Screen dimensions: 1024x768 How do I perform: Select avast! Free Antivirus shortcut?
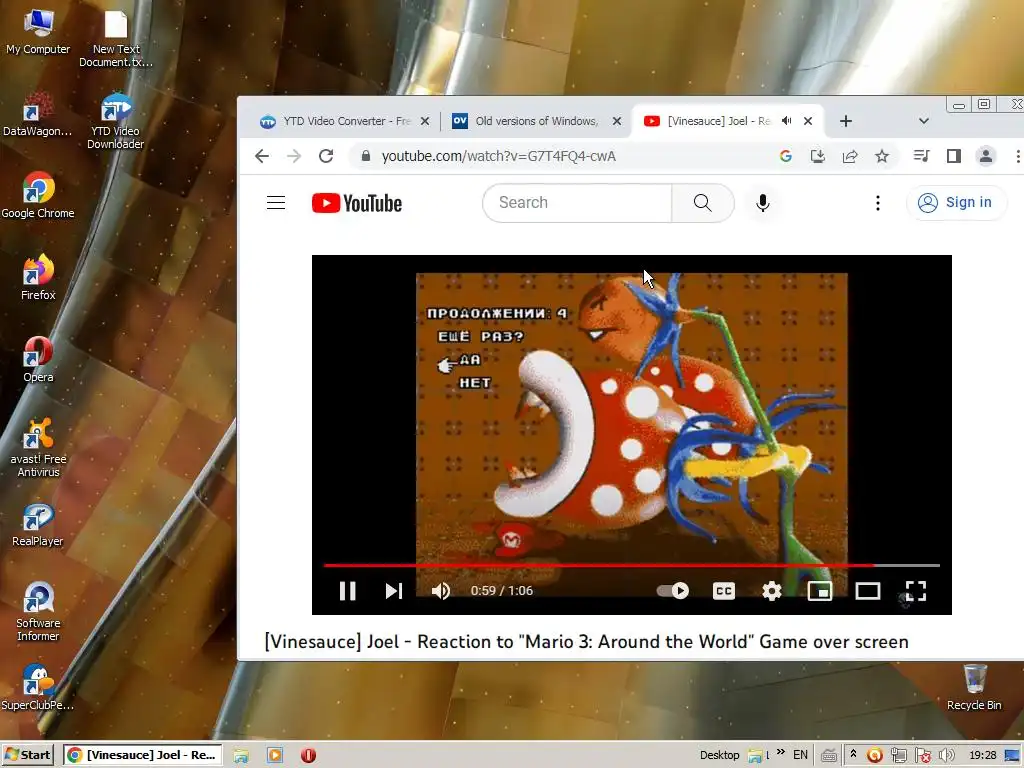point(38,447)
